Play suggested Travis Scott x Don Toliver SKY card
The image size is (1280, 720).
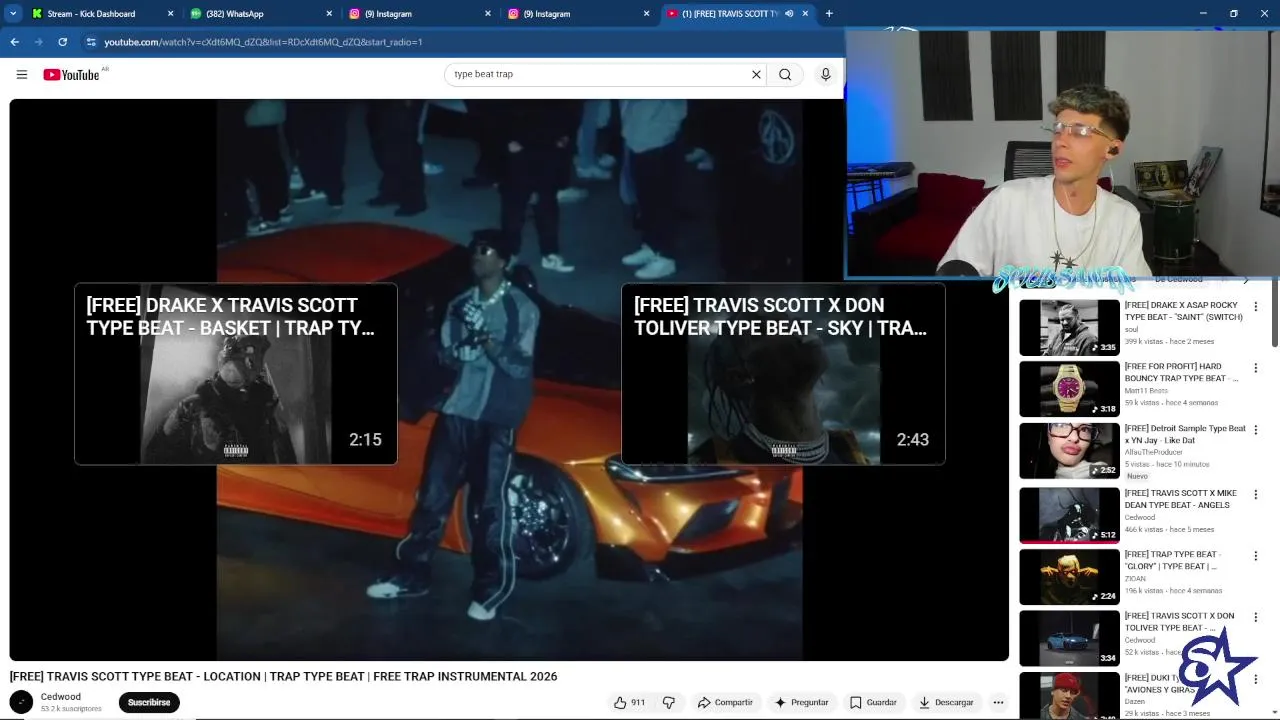coord(783,374)
